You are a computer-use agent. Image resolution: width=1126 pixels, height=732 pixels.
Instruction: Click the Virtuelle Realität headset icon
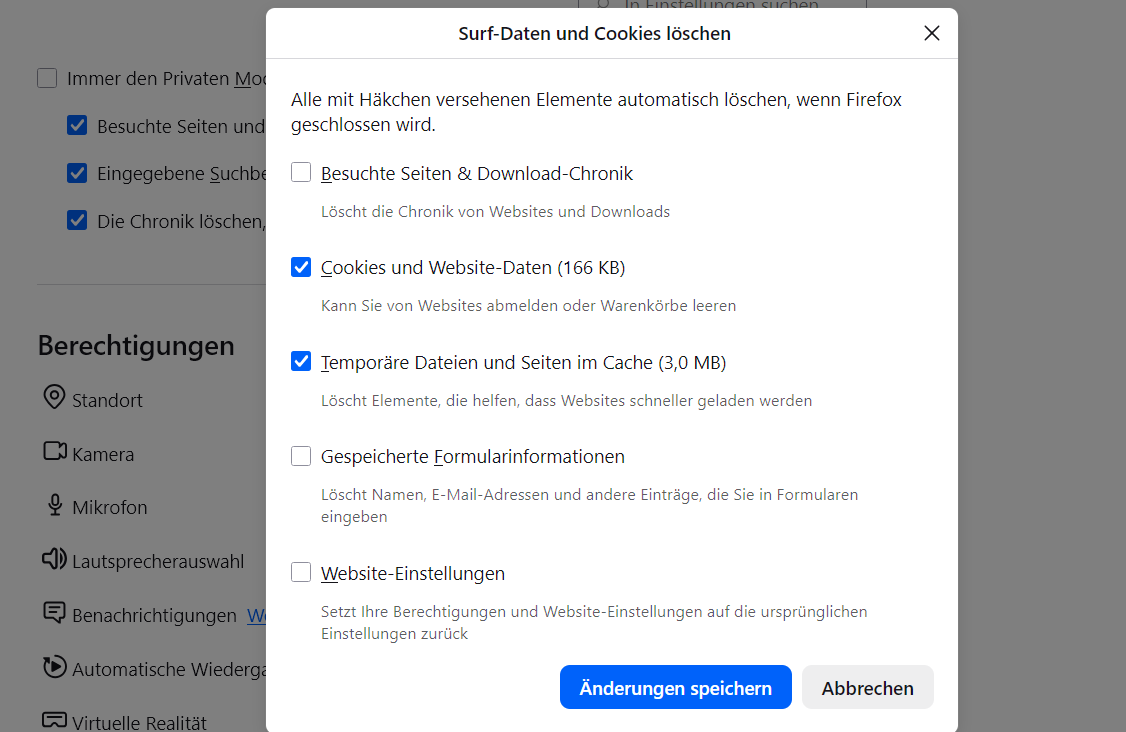54,720
